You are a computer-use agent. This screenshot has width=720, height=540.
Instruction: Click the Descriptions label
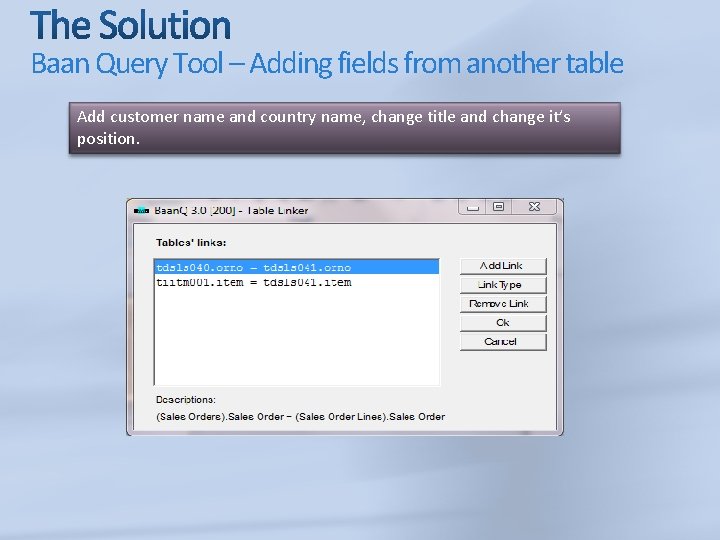186,399
